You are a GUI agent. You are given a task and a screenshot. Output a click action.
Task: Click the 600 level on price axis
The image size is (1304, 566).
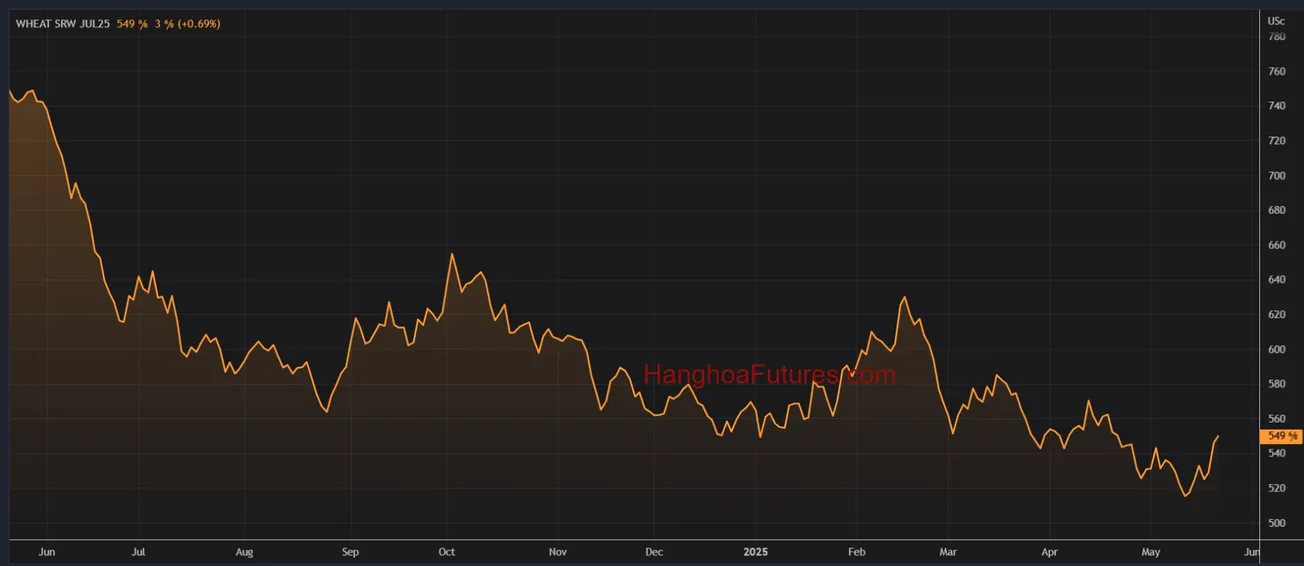pyautogui.click(x=1276, y=349)
